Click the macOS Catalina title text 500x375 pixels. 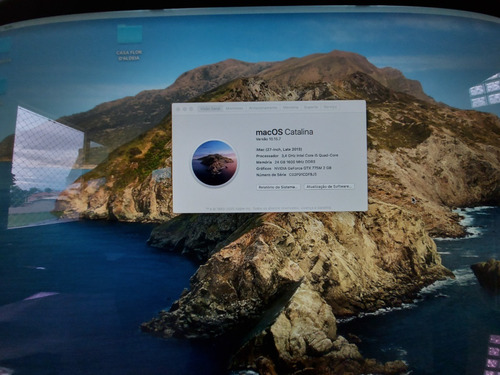[284, 132]
